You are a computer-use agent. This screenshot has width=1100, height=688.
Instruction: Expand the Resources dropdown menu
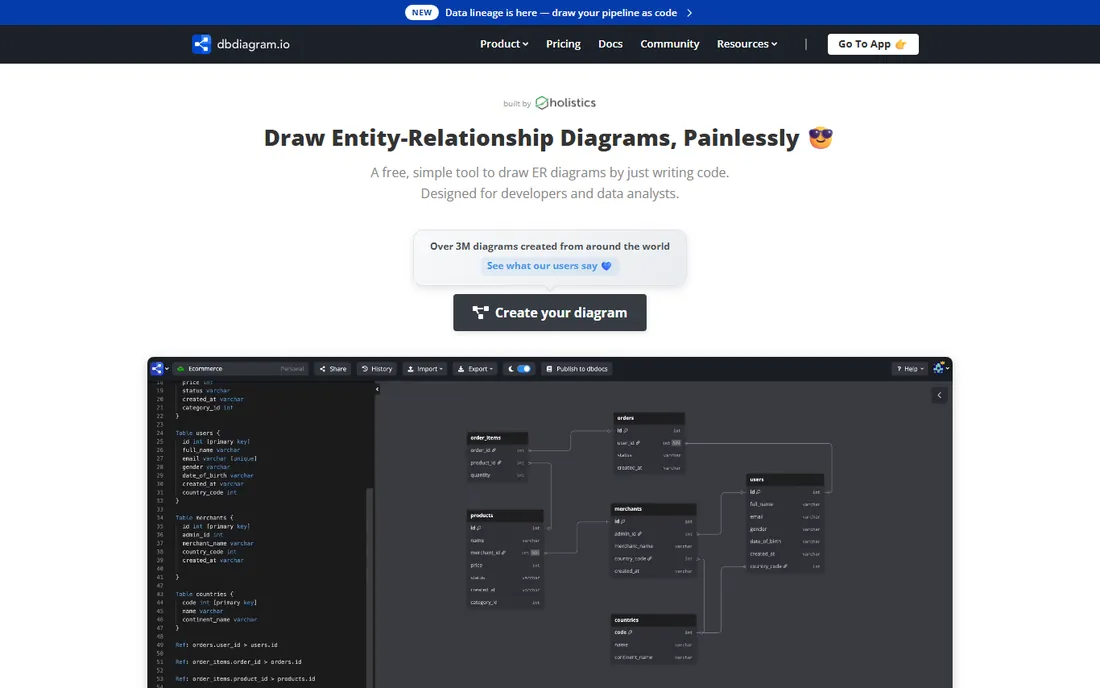tap(747, 44)
